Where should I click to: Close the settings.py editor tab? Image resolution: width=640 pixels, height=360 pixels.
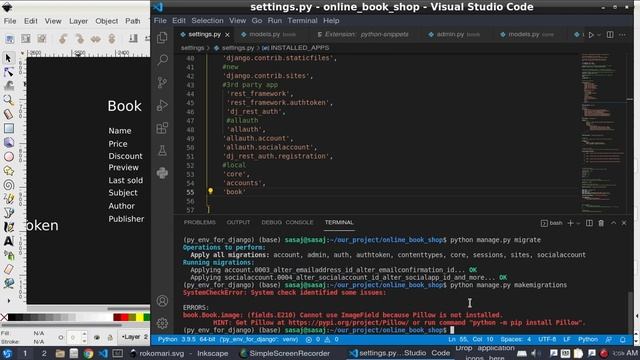click(x=227, y=35)
